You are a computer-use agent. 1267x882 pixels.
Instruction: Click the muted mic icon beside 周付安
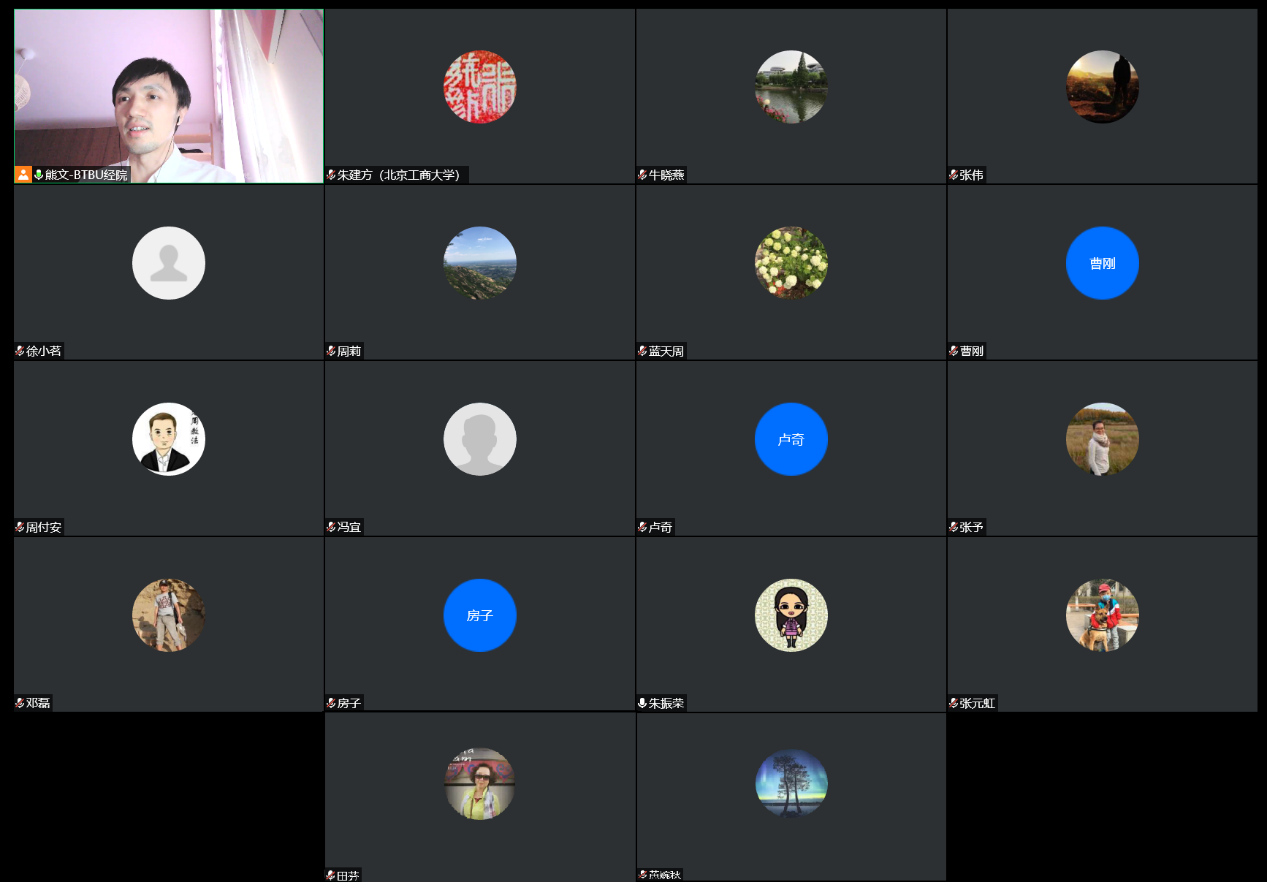(x=20, y=527)
